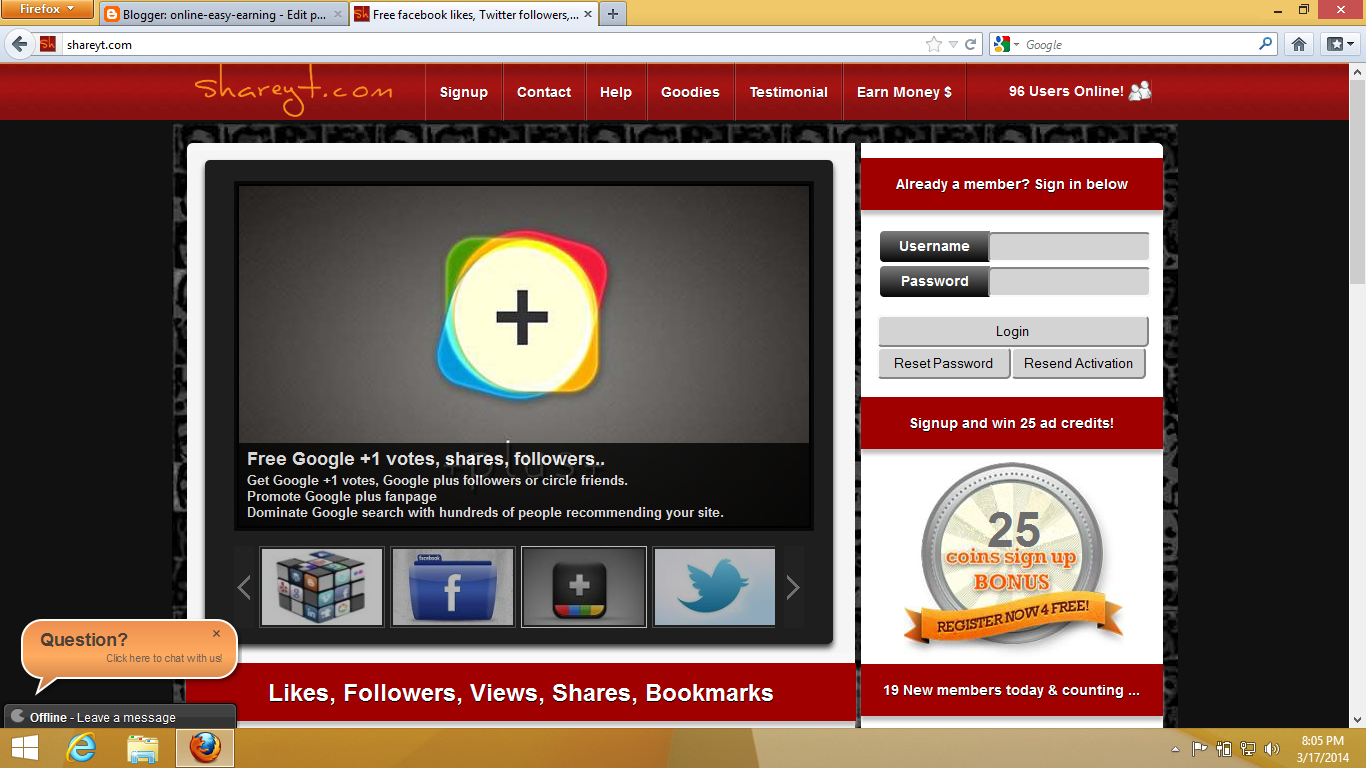
Task: Click the Firefox taskbar icon
Action: click(205, 748)
